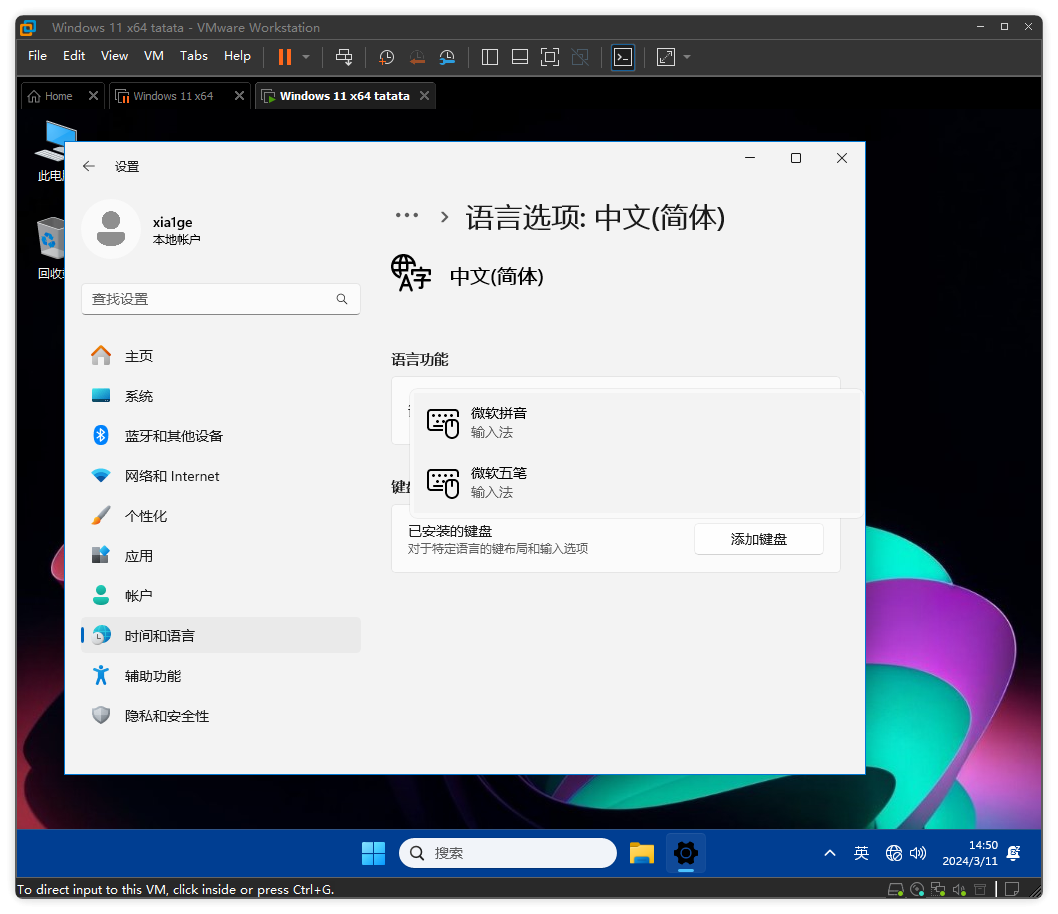Image resolution: width=1058 pixels, height=914 pixels.
Task: Click the 添加键盘 button
Action: tap(758, 539)
